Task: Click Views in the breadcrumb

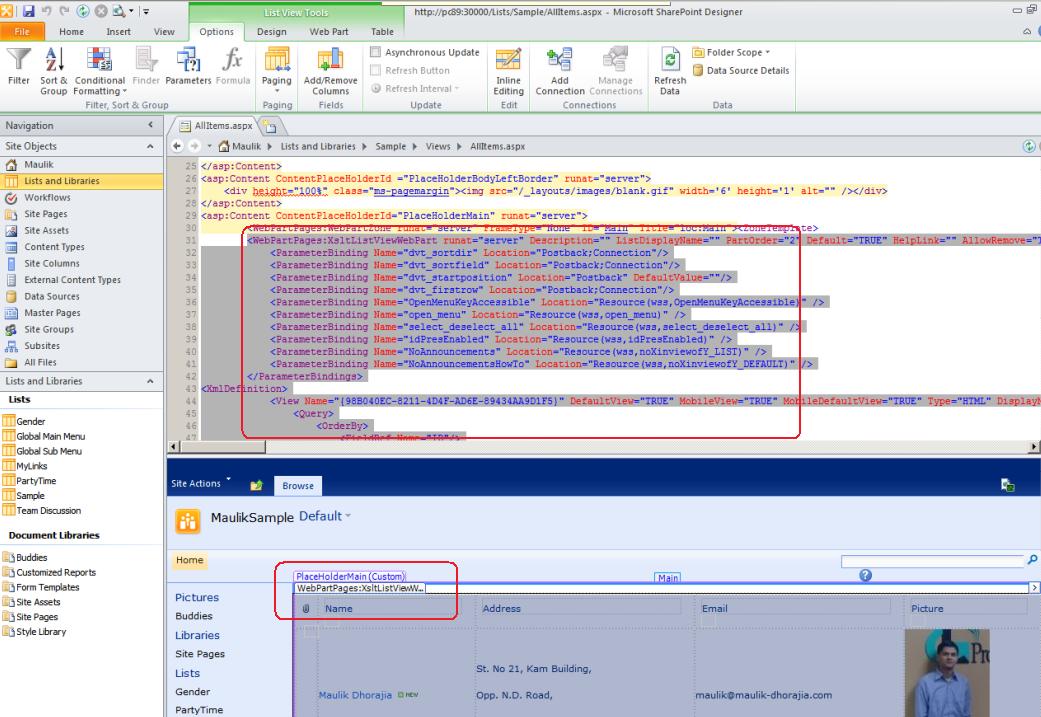Action: [438, 146]
